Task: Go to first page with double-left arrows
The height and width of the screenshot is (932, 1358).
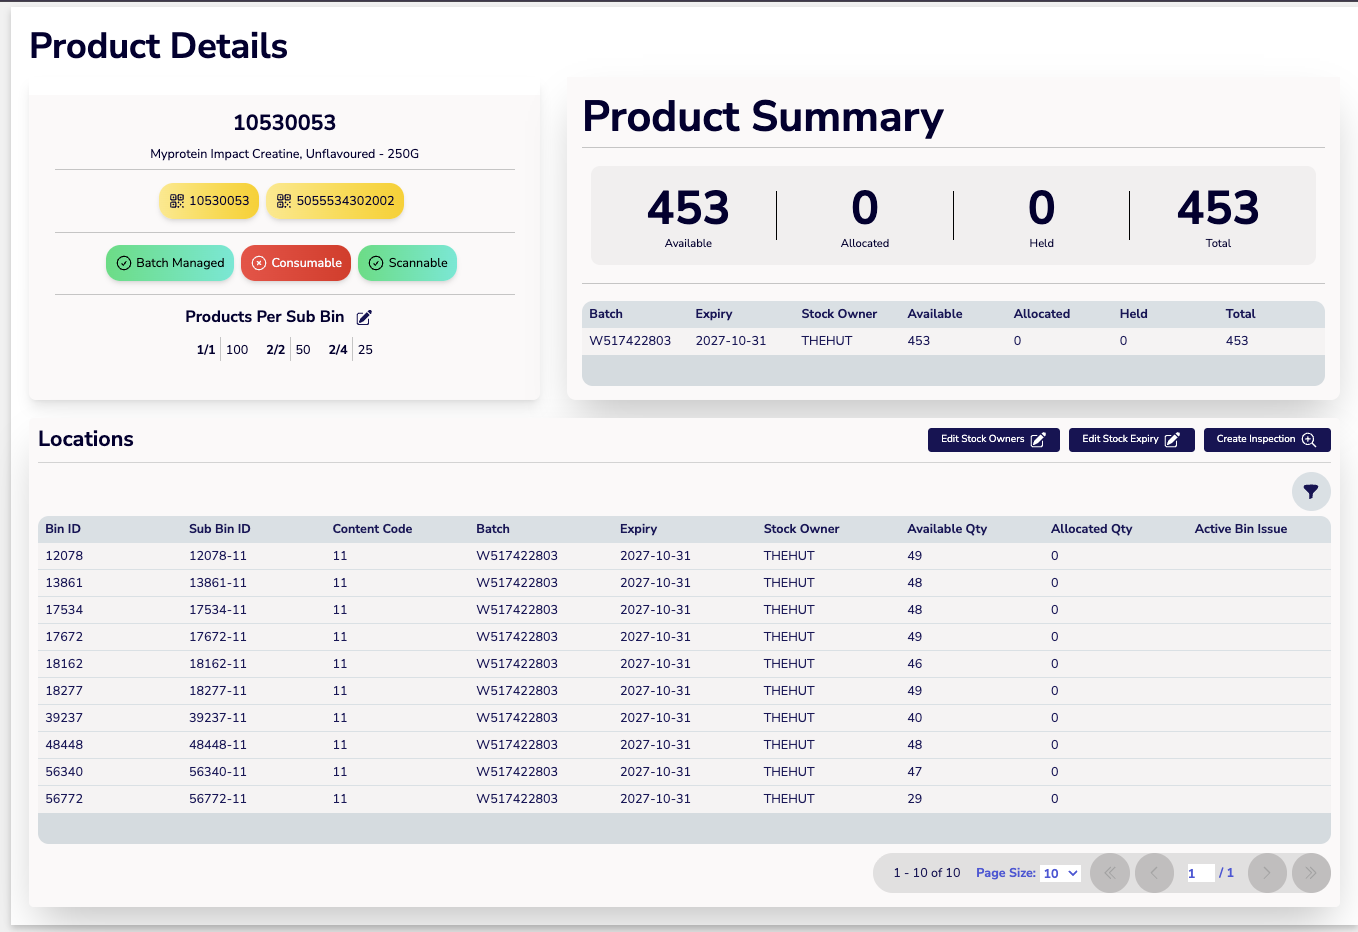Action: point(1110,873)
